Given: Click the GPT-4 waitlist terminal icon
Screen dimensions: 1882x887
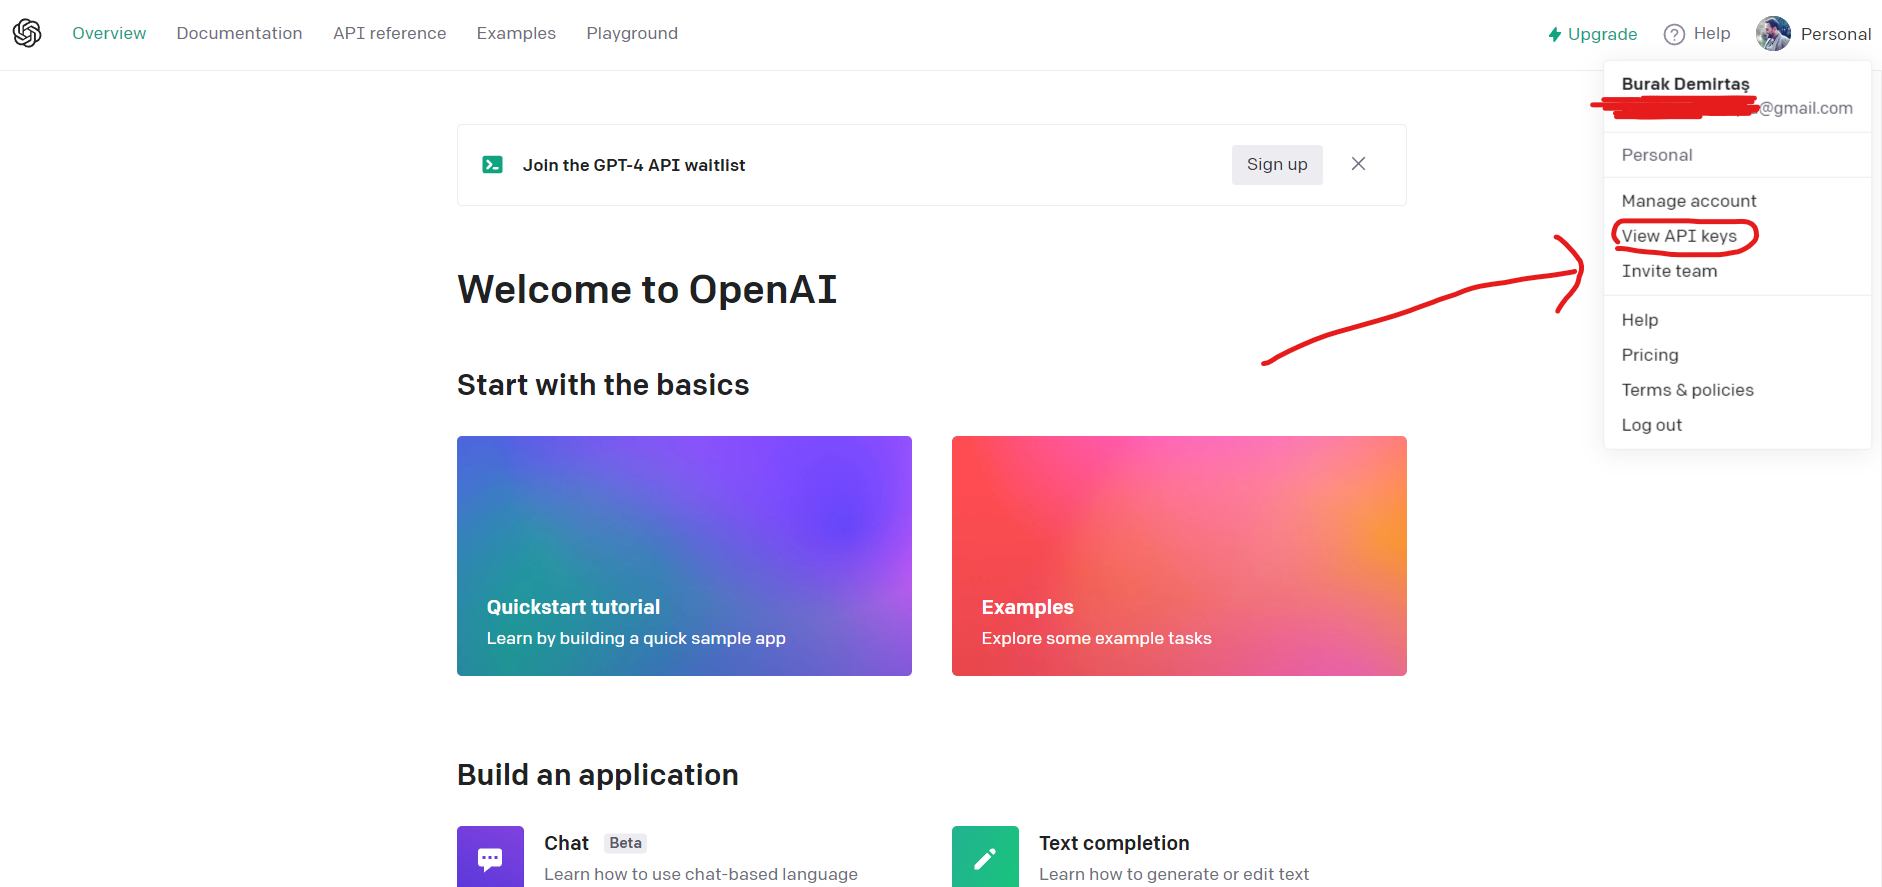Looking at the screenshot, I should (x=492, y=165).
